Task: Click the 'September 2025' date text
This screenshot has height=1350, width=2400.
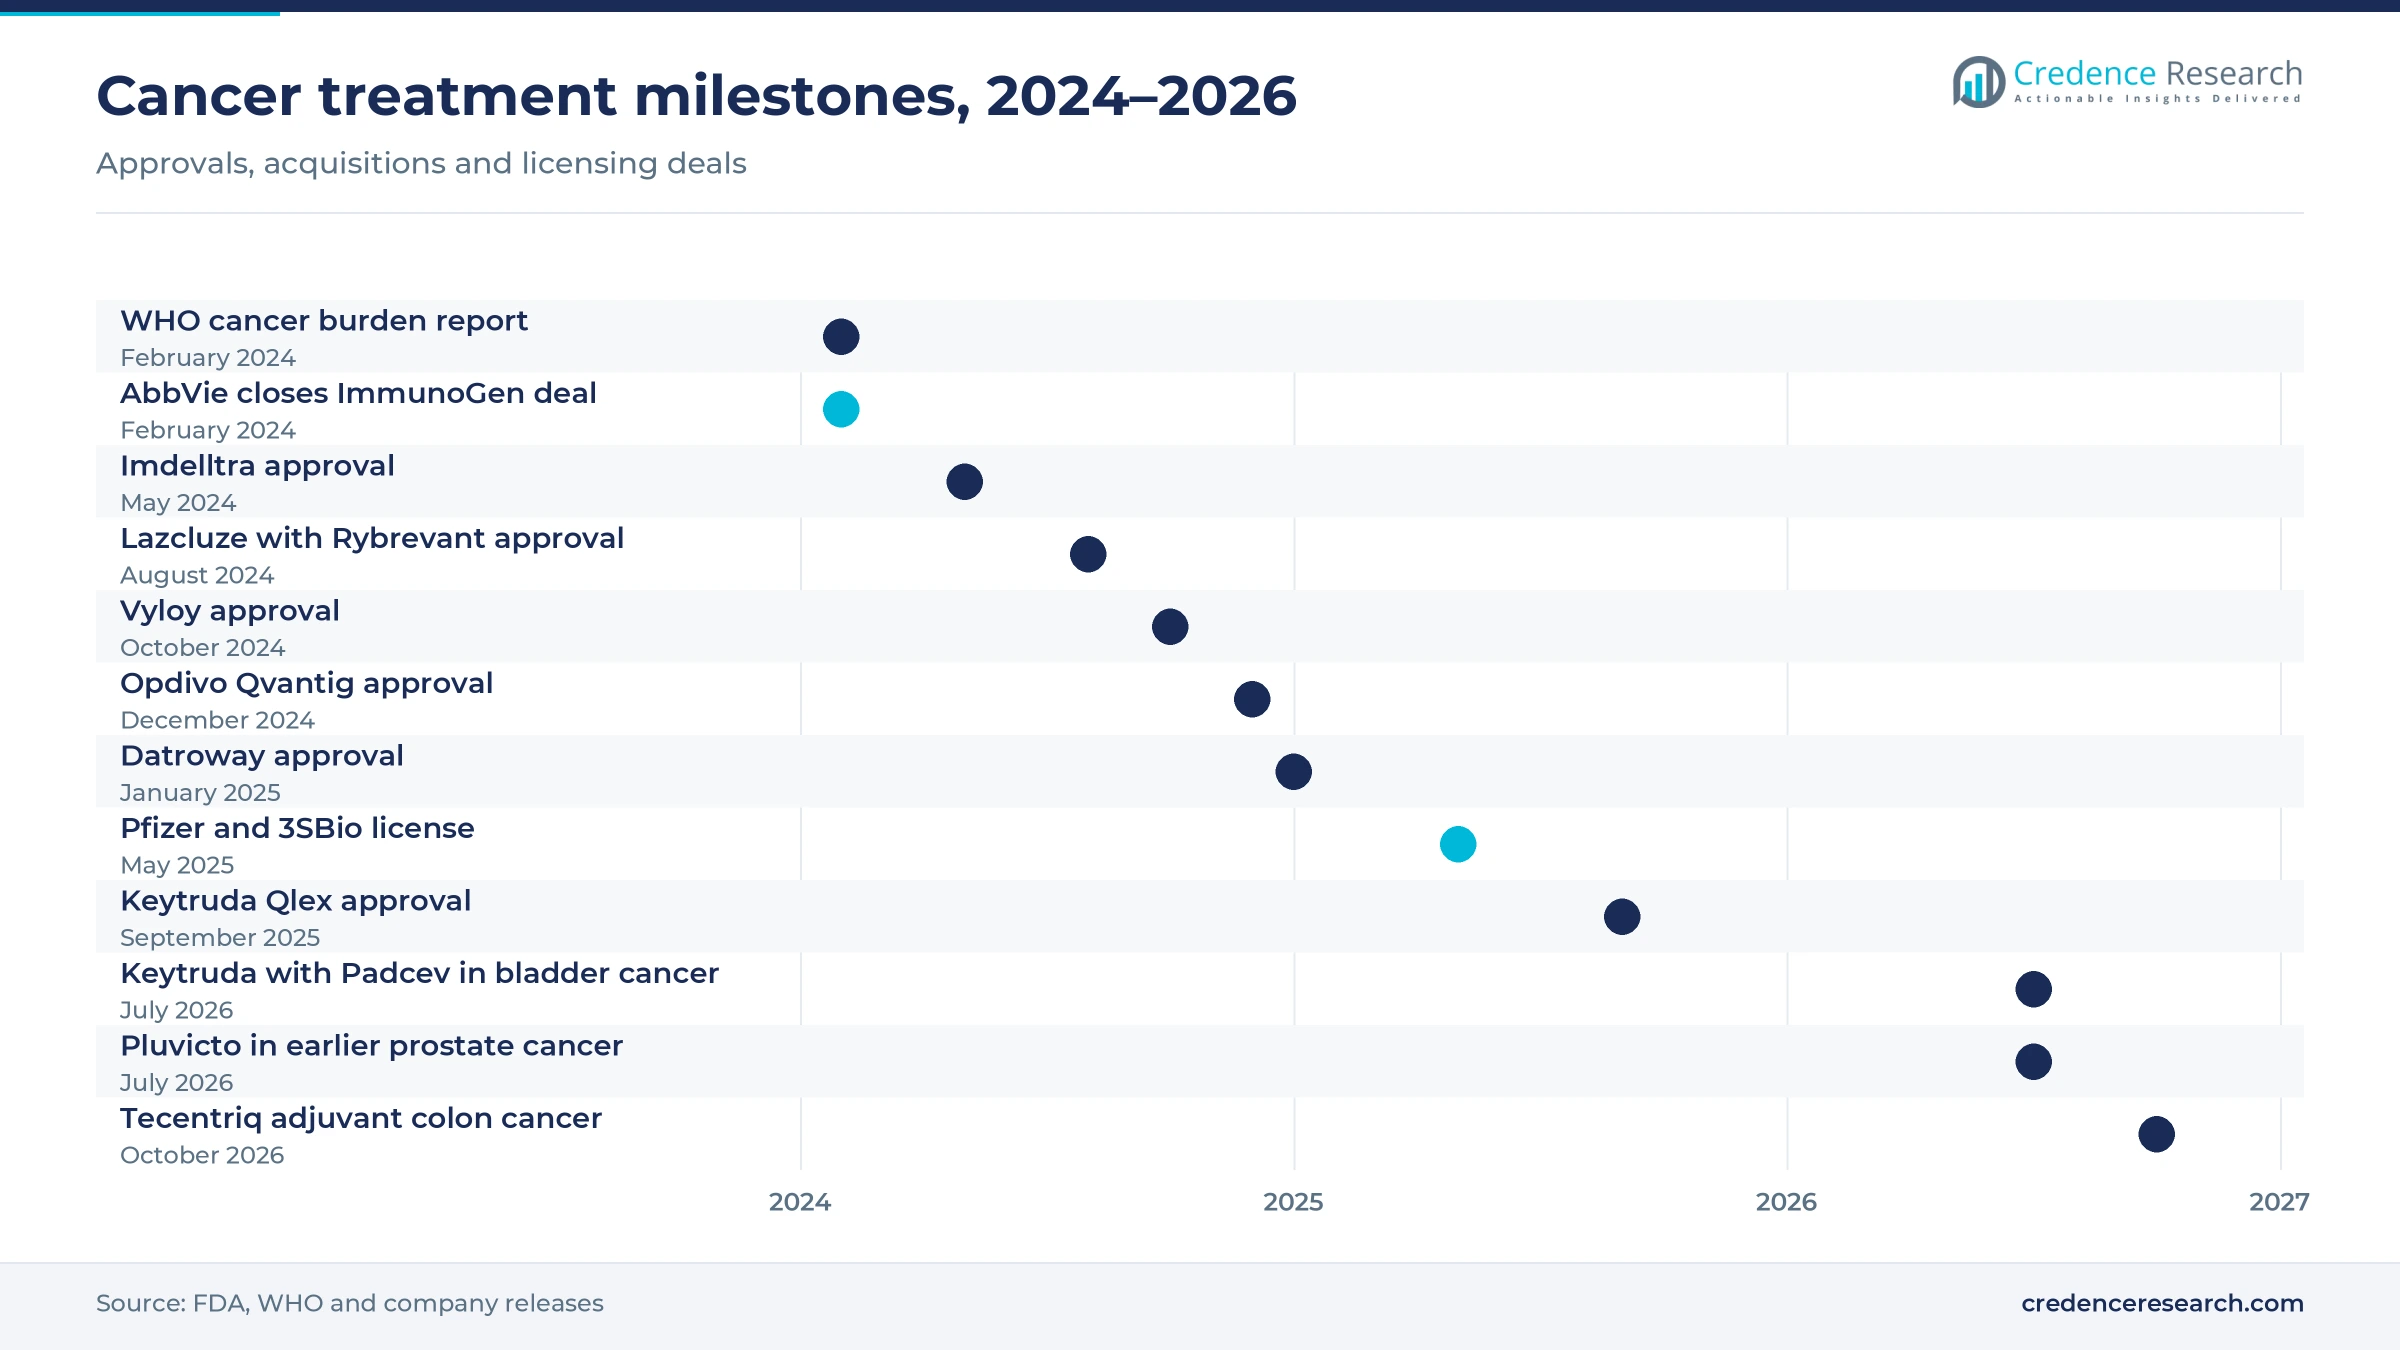Action: (220, 938)
